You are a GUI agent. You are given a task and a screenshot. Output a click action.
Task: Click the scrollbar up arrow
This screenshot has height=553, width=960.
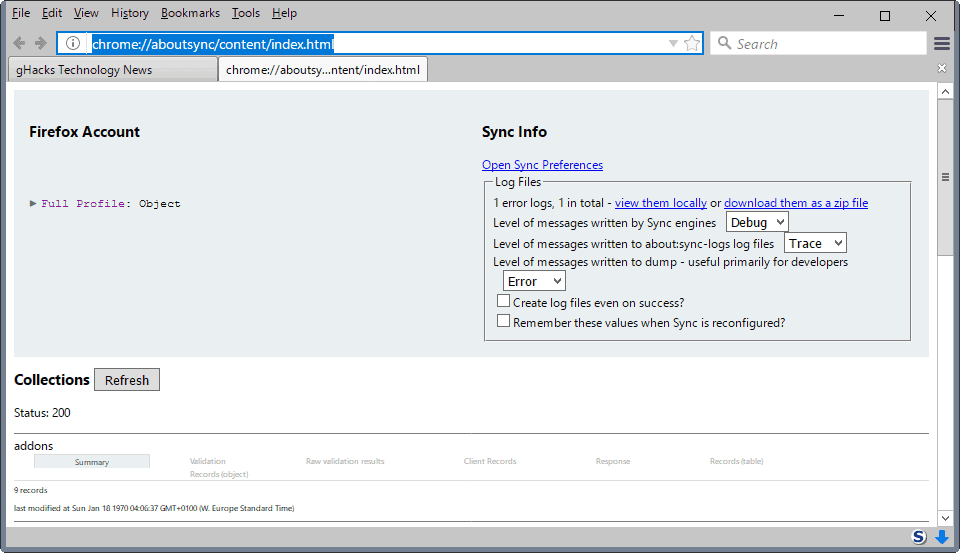coord(945,92)
